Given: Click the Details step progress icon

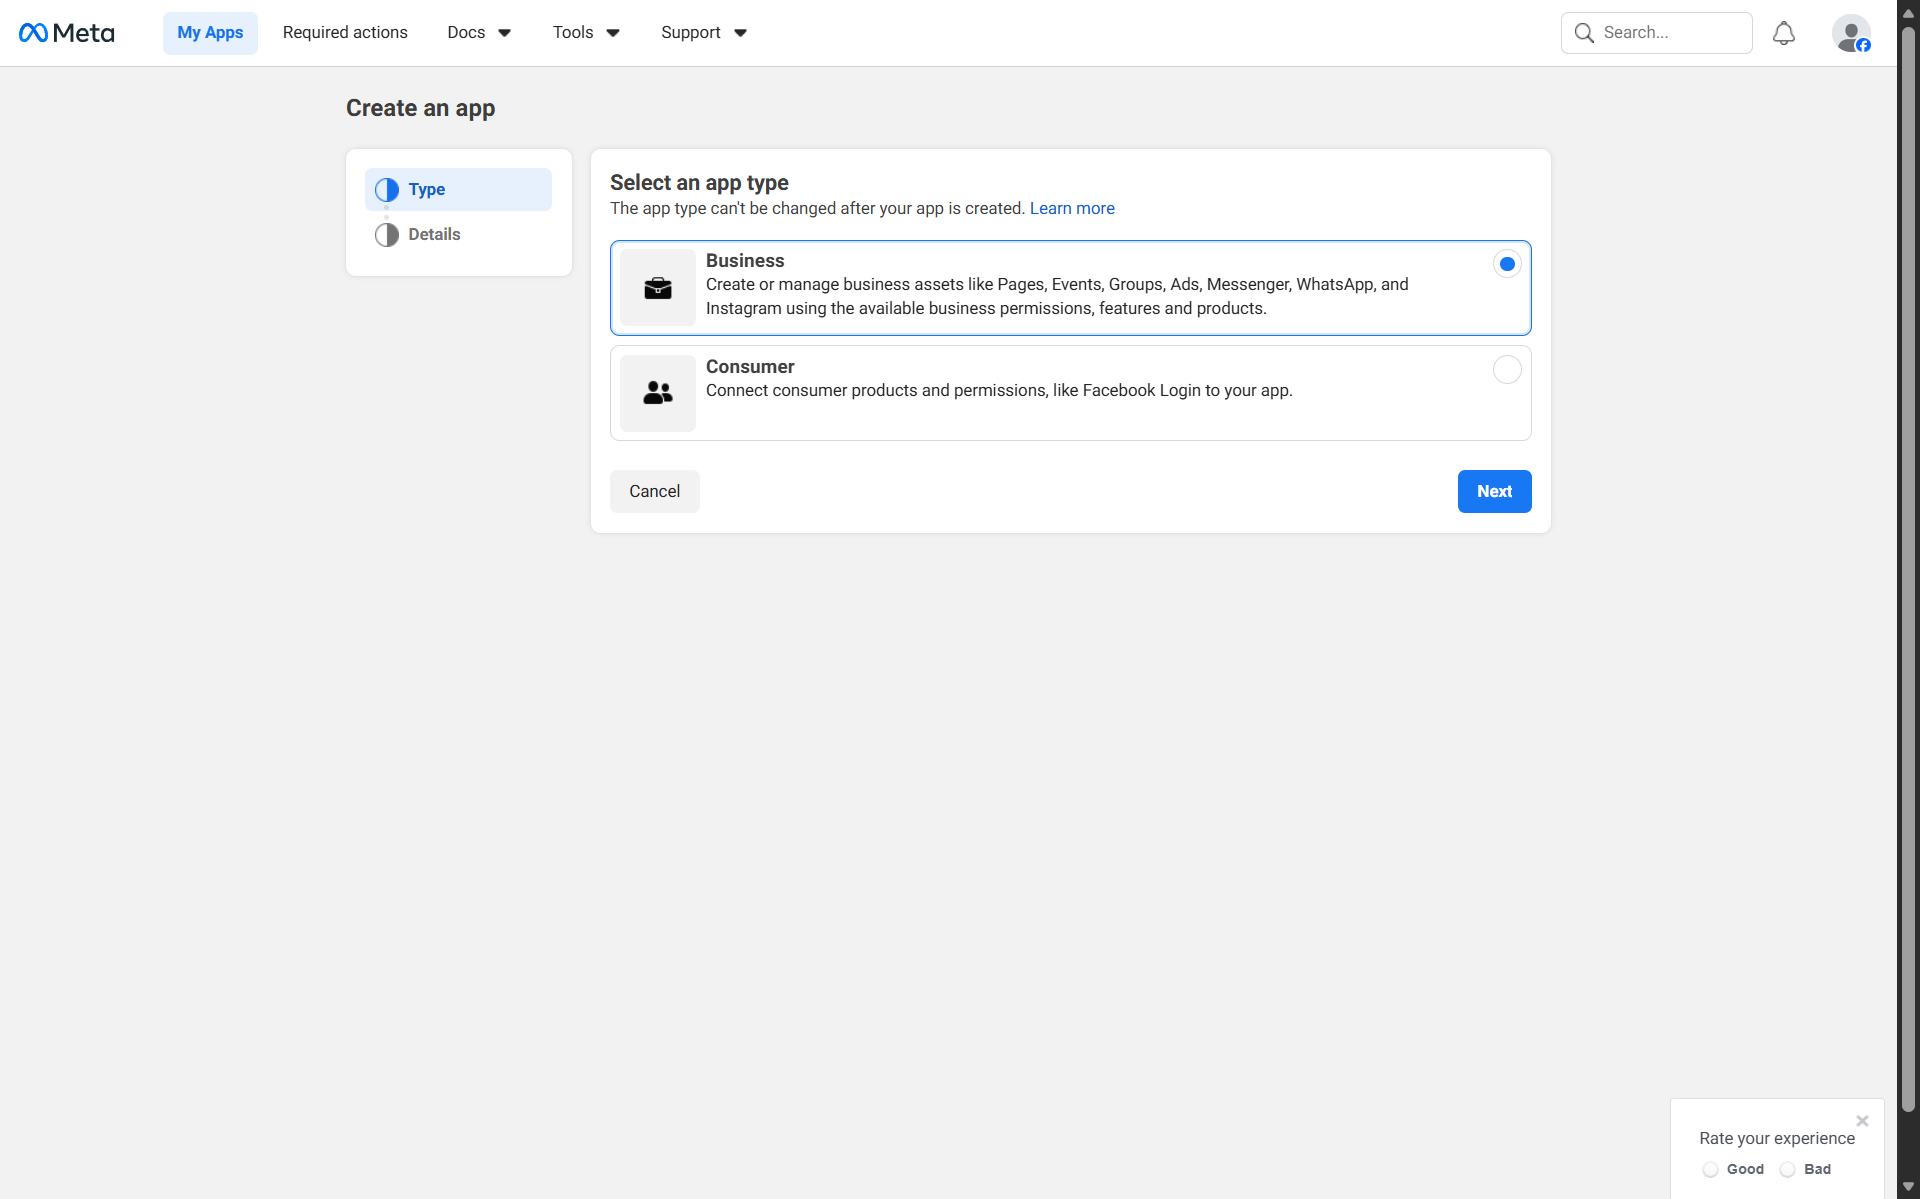Looking at the screenshot, I should tap(387, 235).
